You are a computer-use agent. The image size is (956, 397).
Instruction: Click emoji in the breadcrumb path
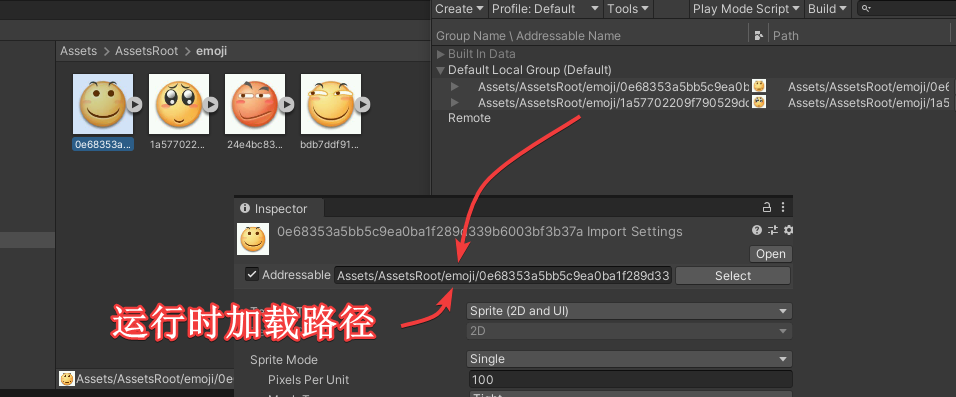point(212,51)
